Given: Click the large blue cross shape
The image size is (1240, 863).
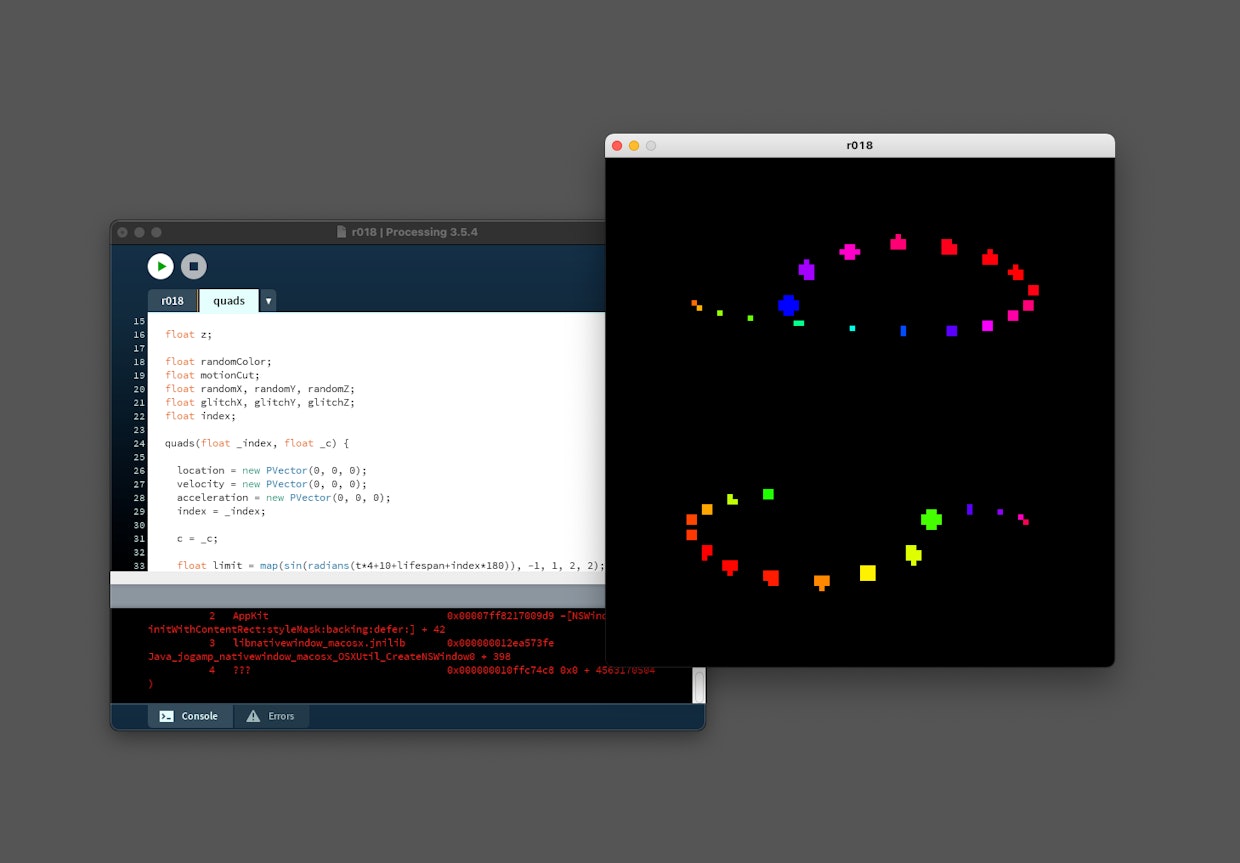Looking at the screenshot, I should click(788, 305).
